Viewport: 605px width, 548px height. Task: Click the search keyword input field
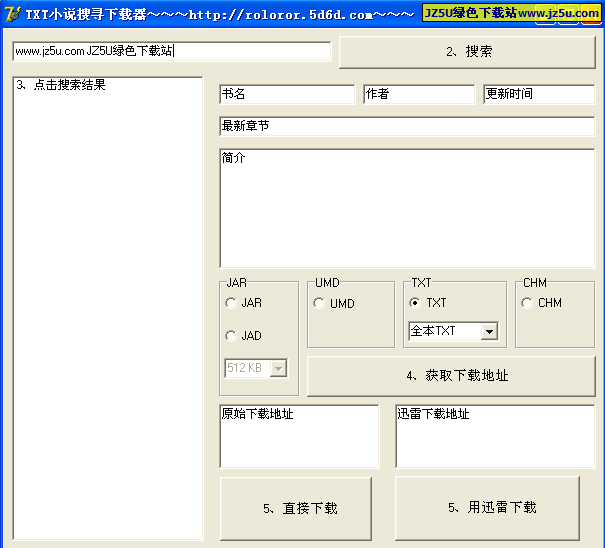tap(172, 51)
